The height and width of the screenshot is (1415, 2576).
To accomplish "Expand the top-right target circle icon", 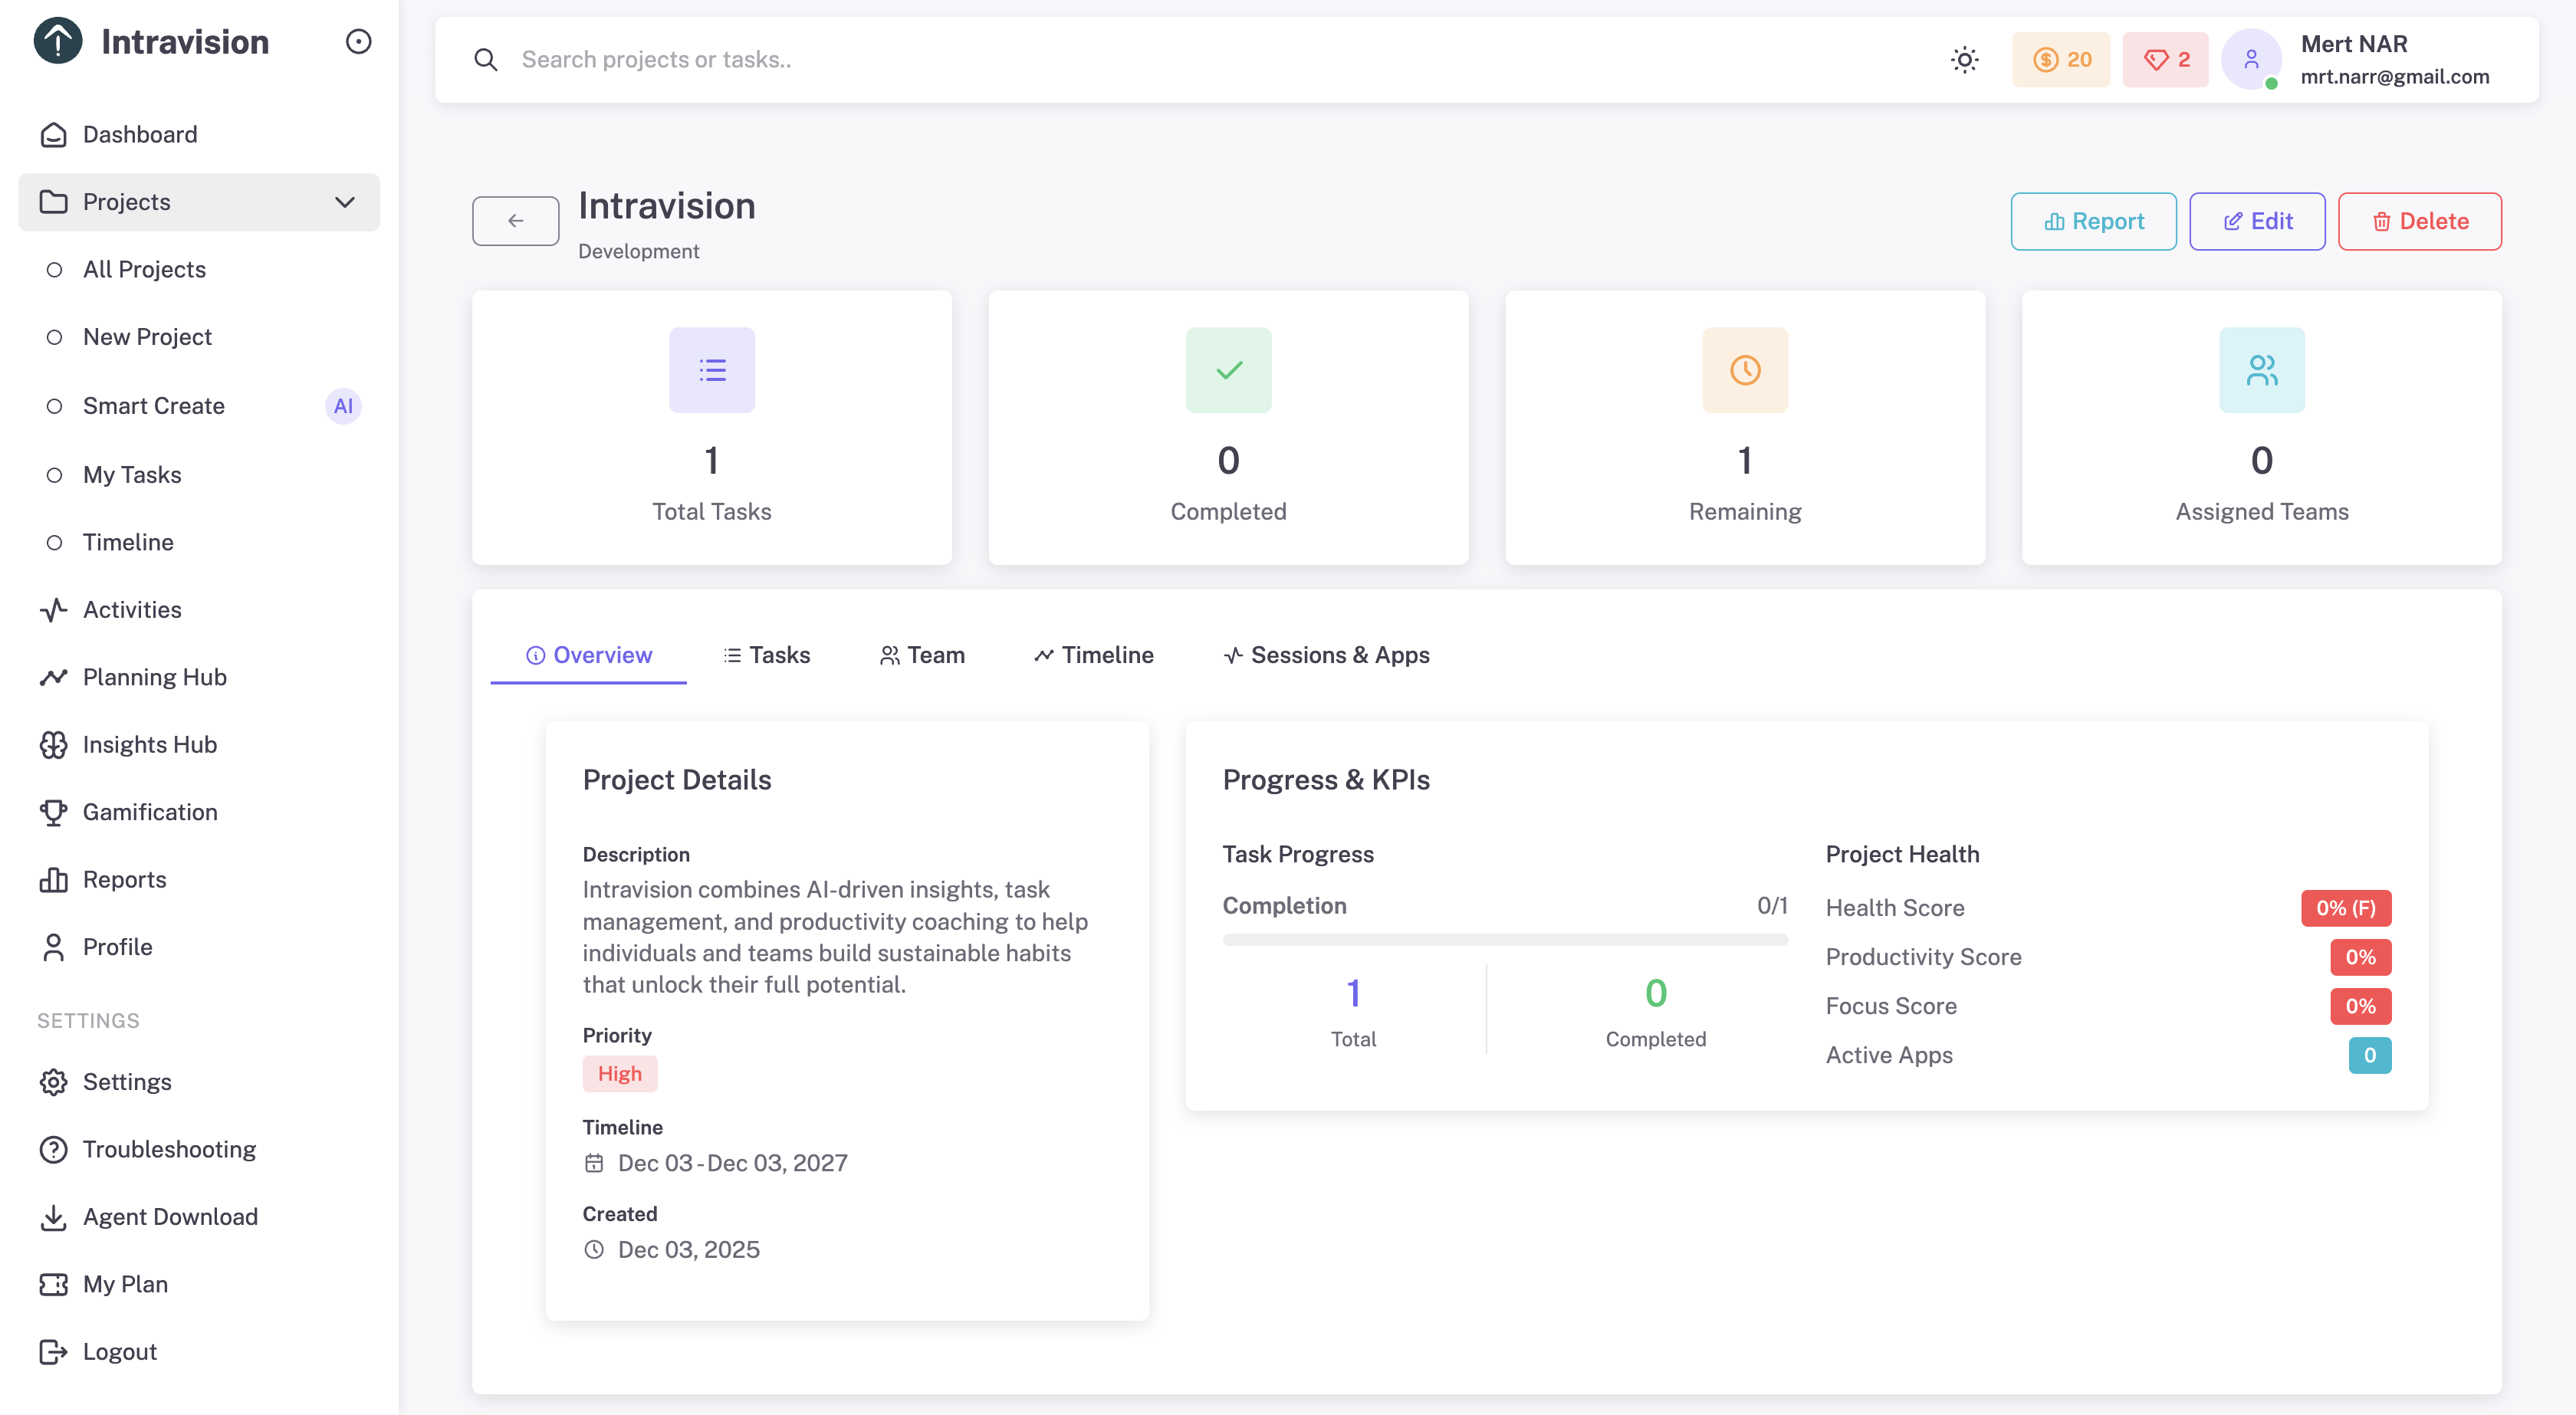I will (x=359, y=41).
